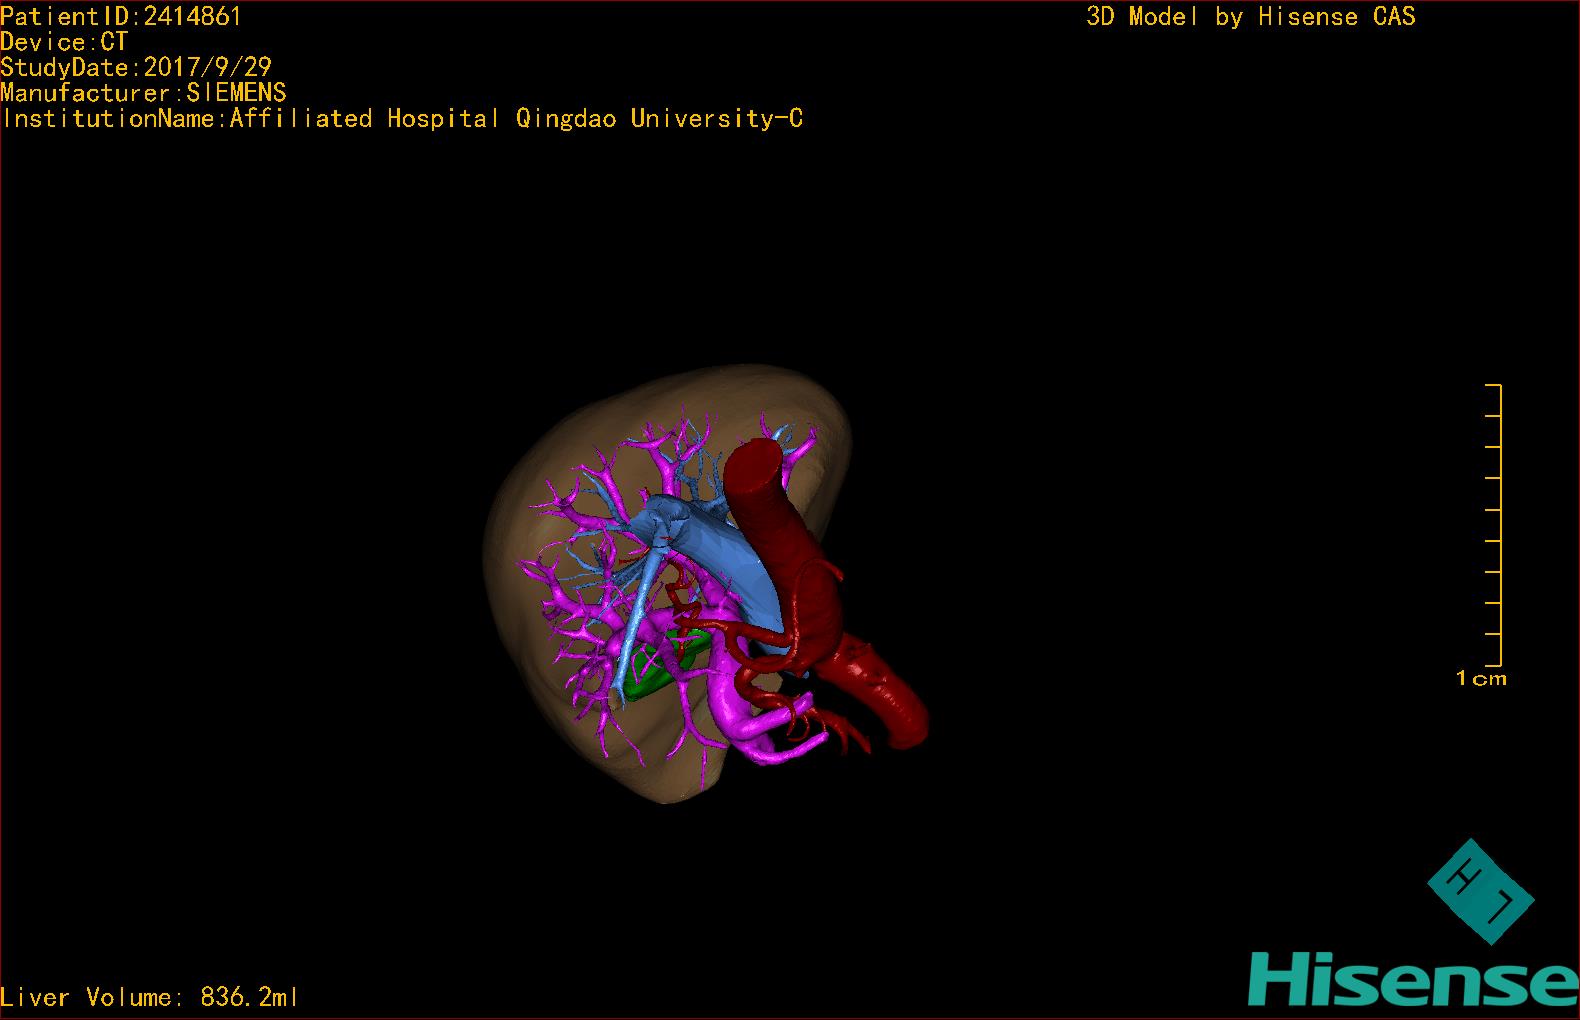The width and height of the screenshot is (1580, 1020).
Task: Click the 1cm scale label
Action: [x=1481, y=678]
